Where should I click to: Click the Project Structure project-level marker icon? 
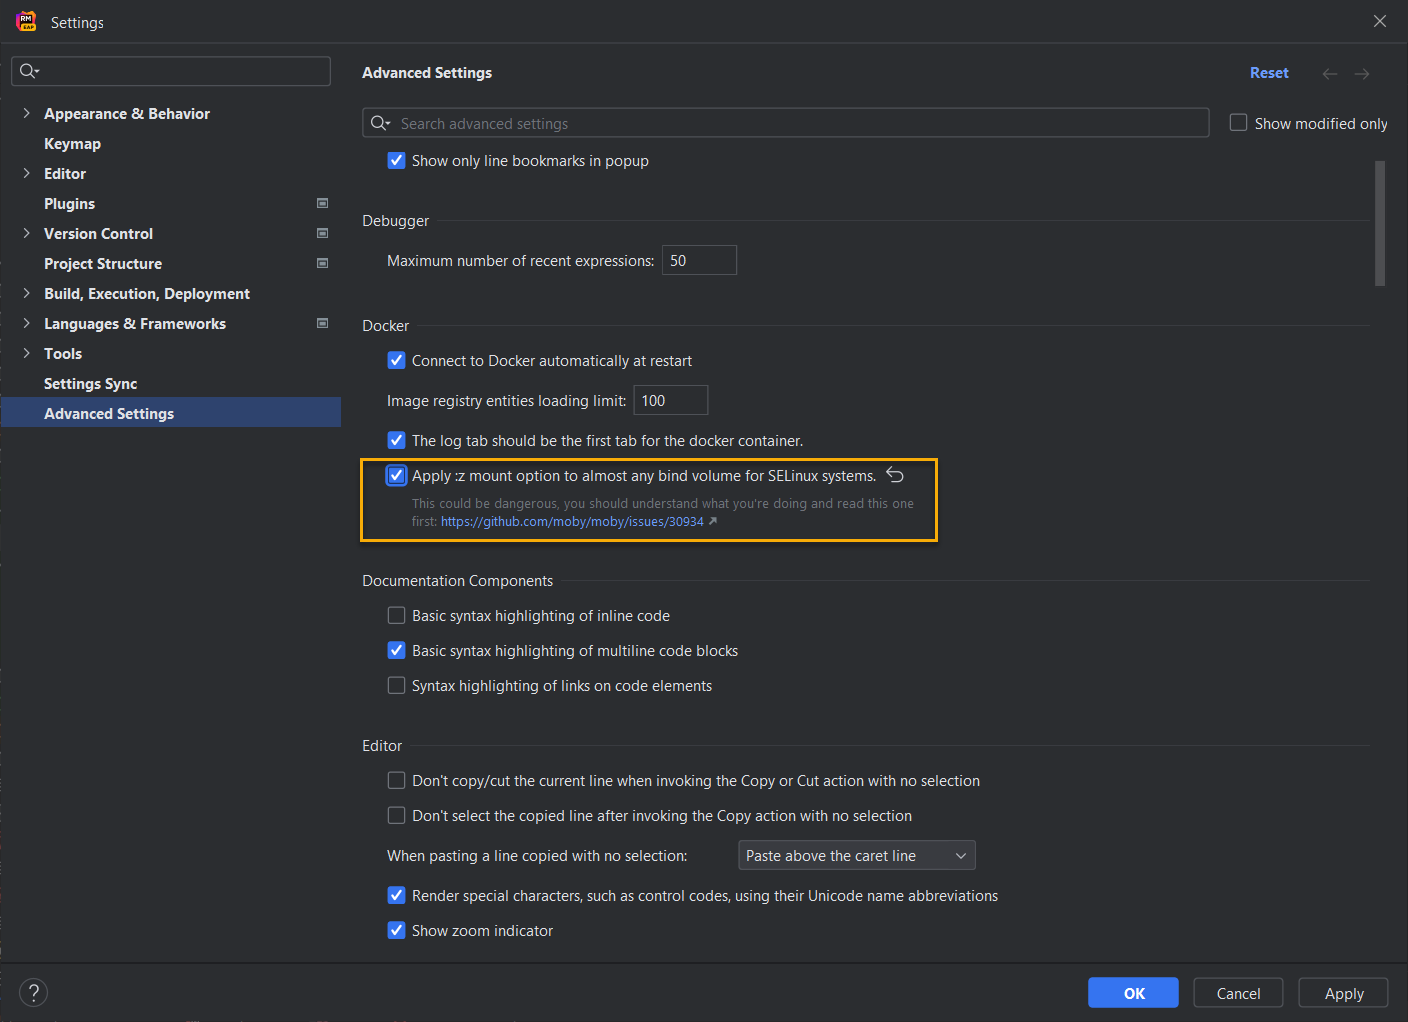point(322,263)
